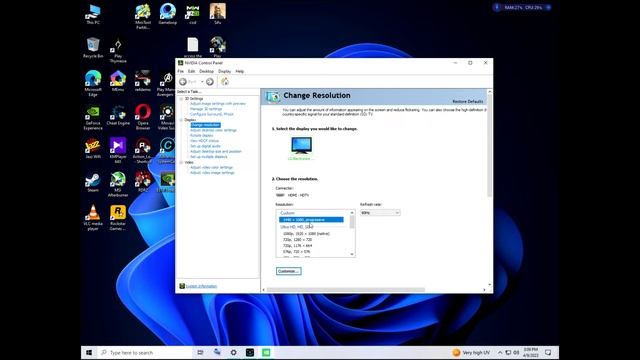This screenshot has height=360, width=640.
Task: Open View HDCP status
Action: (x=204, y=141)
